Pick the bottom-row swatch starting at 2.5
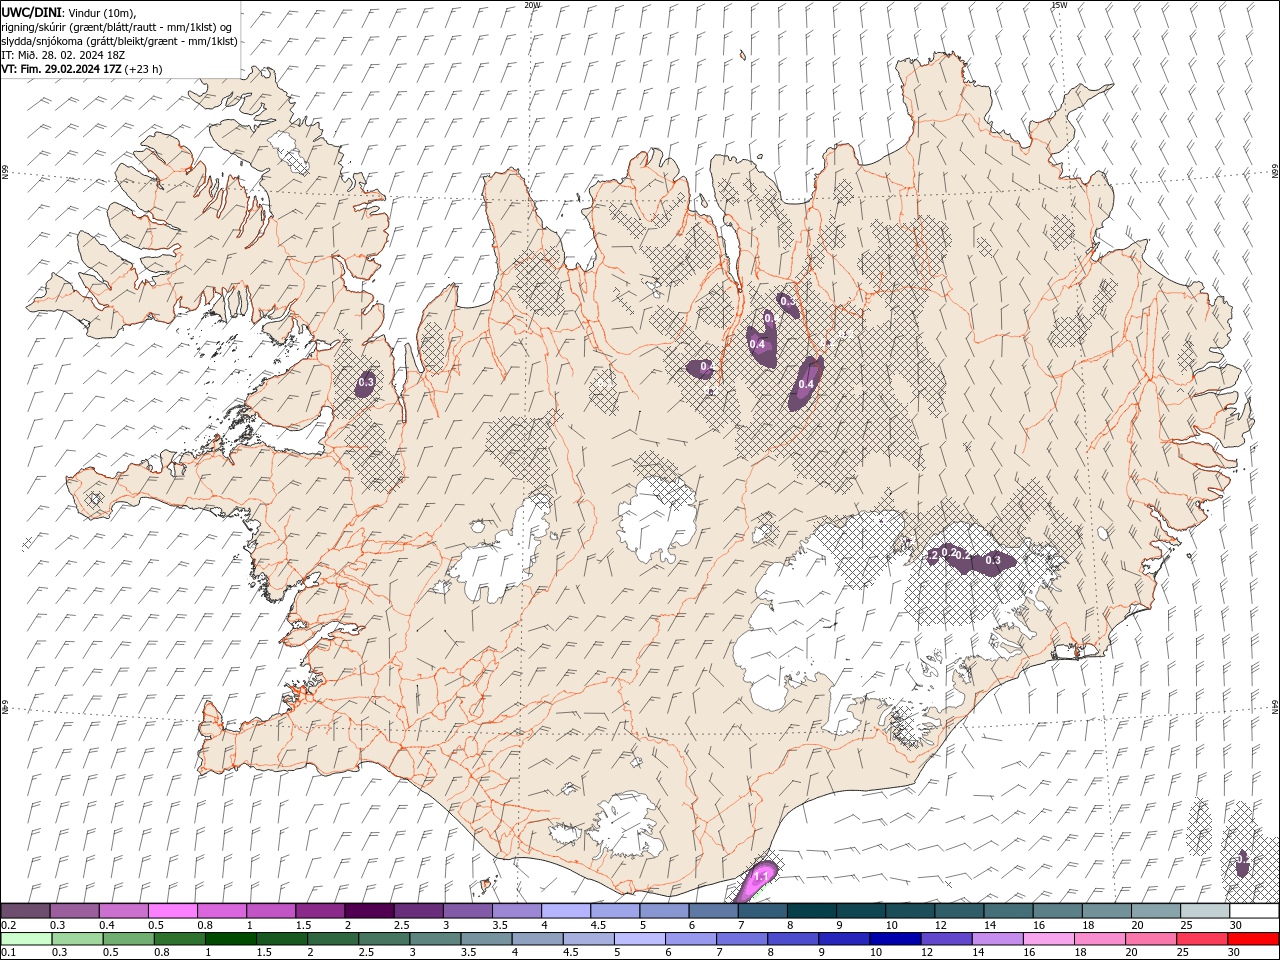Image resolution: width=1280 pixels, height=960 pixels. 384,939
